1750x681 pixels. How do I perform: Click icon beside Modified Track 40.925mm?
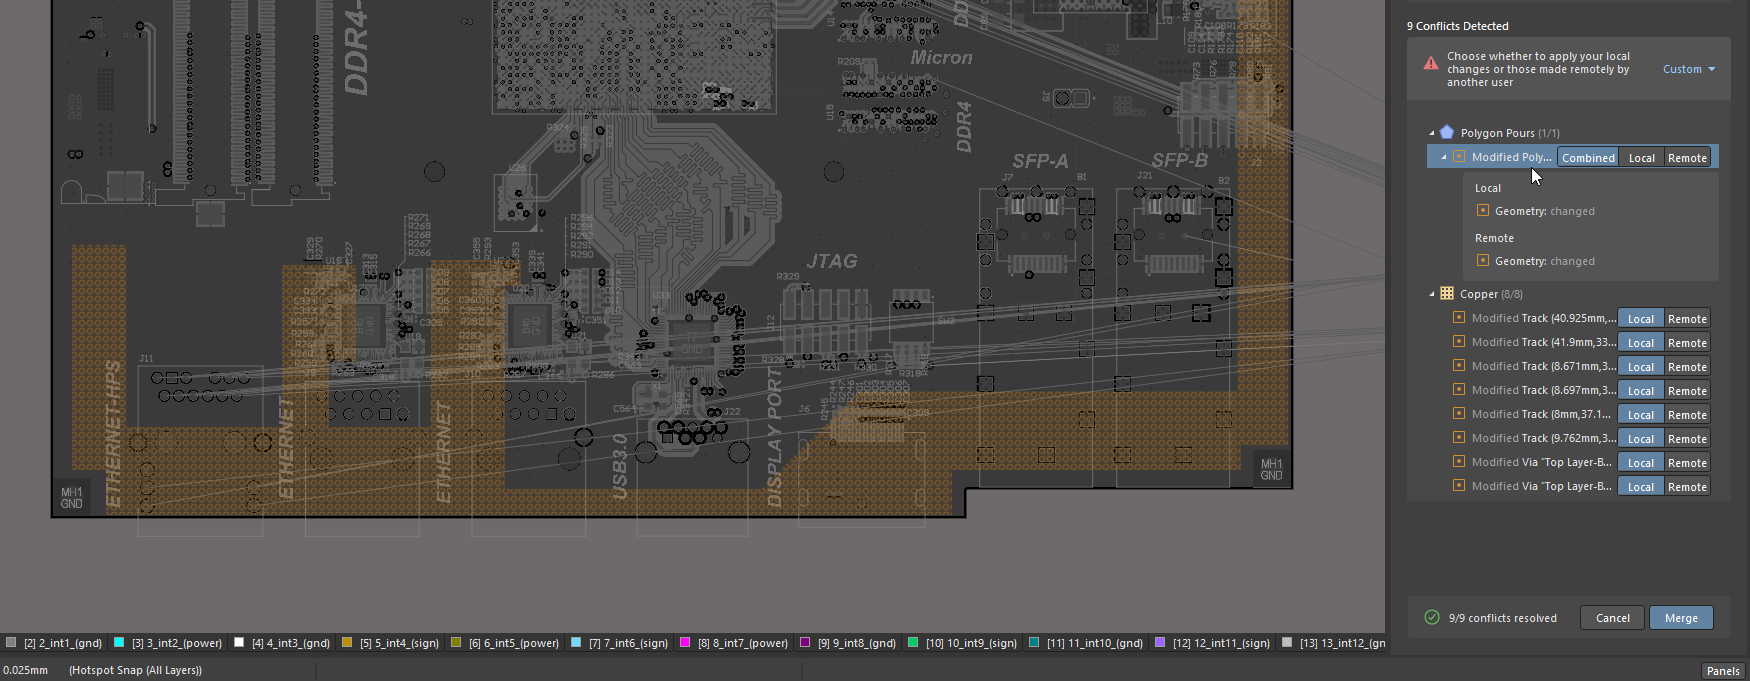[1459, 318]
